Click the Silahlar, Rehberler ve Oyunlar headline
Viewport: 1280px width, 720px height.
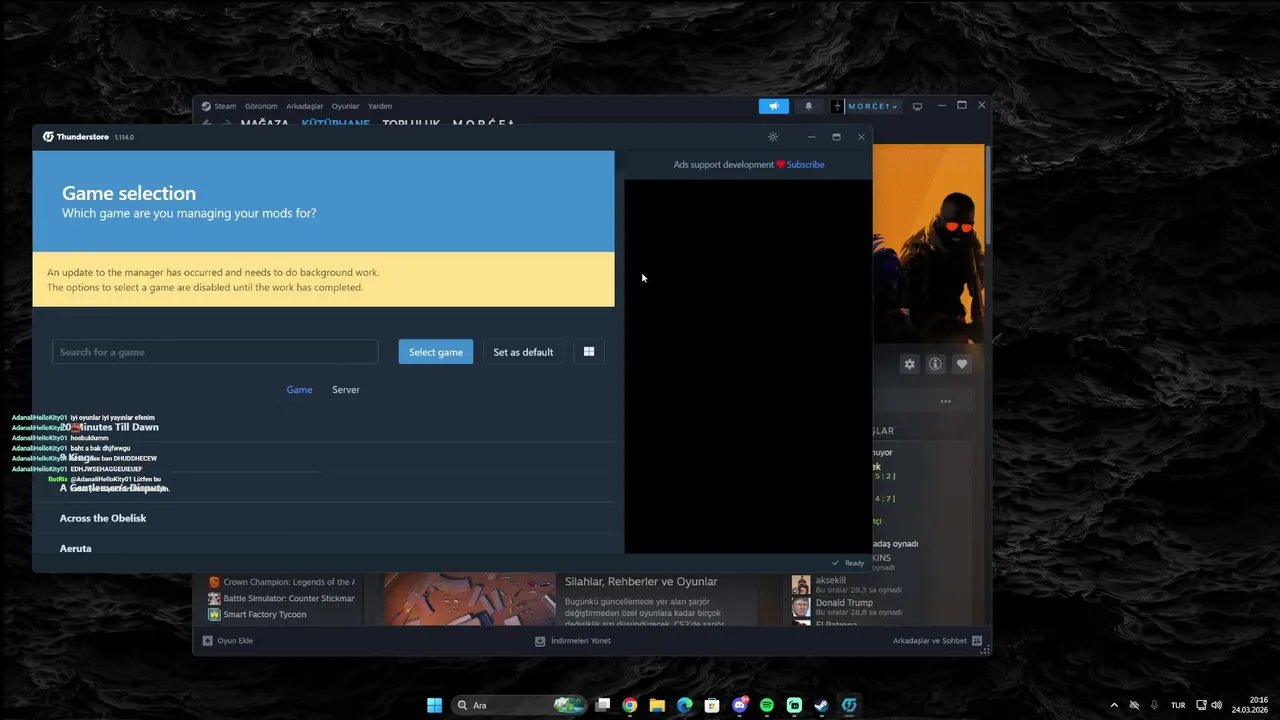pyautogui.click(x=641, y=582)
